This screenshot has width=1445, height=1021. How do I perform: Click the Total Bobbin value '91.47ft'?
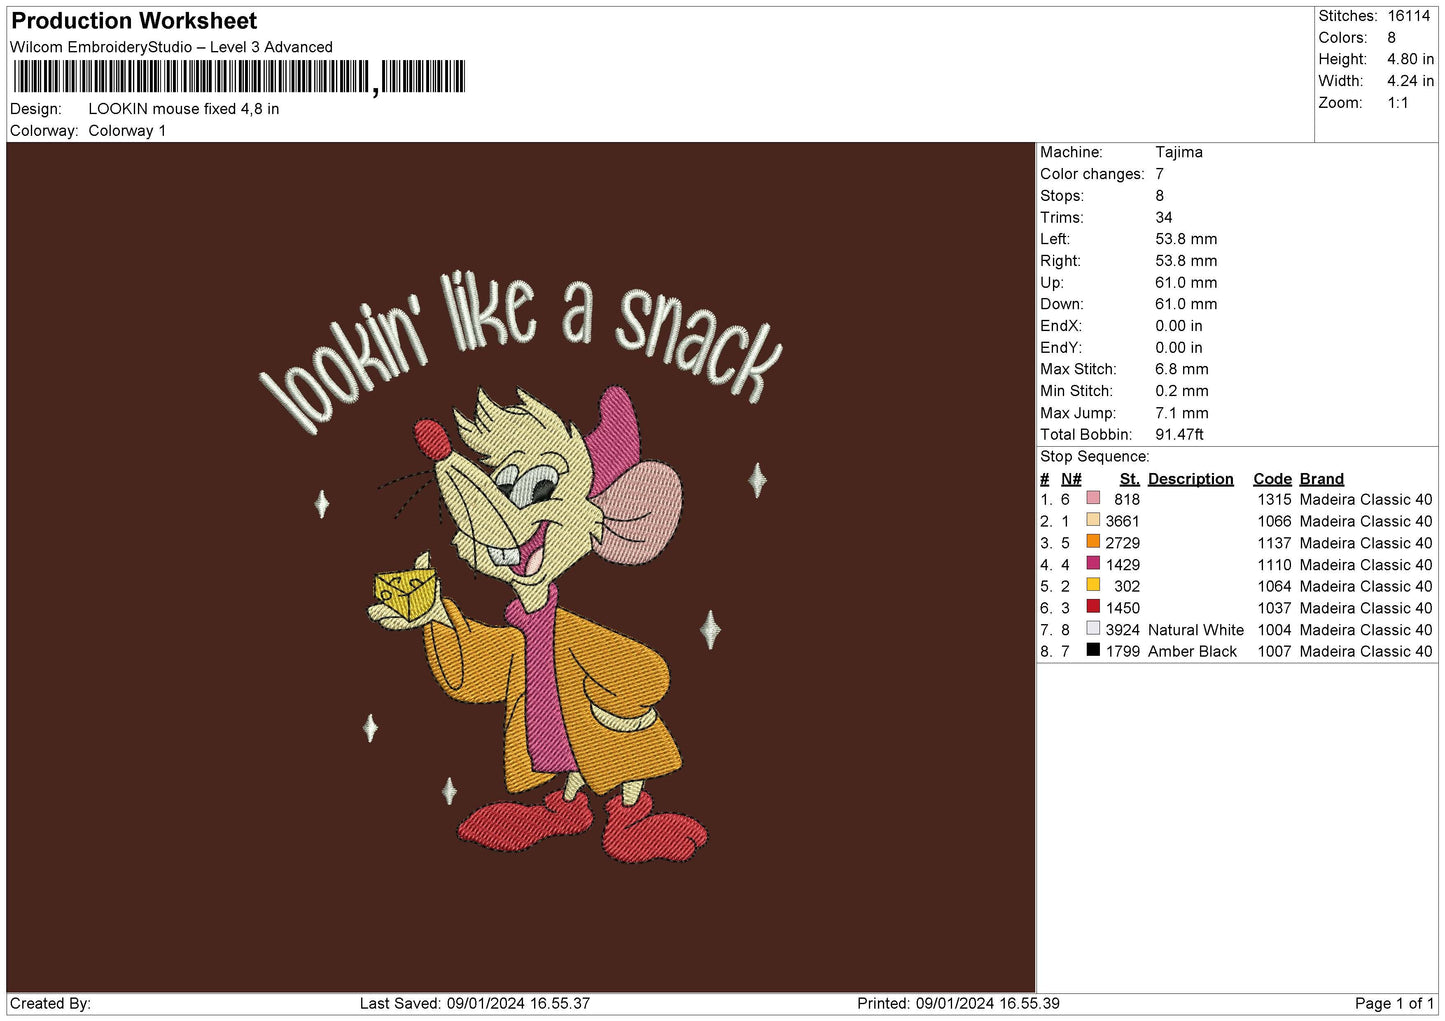pyautogui.click(x=1179, y=435)
